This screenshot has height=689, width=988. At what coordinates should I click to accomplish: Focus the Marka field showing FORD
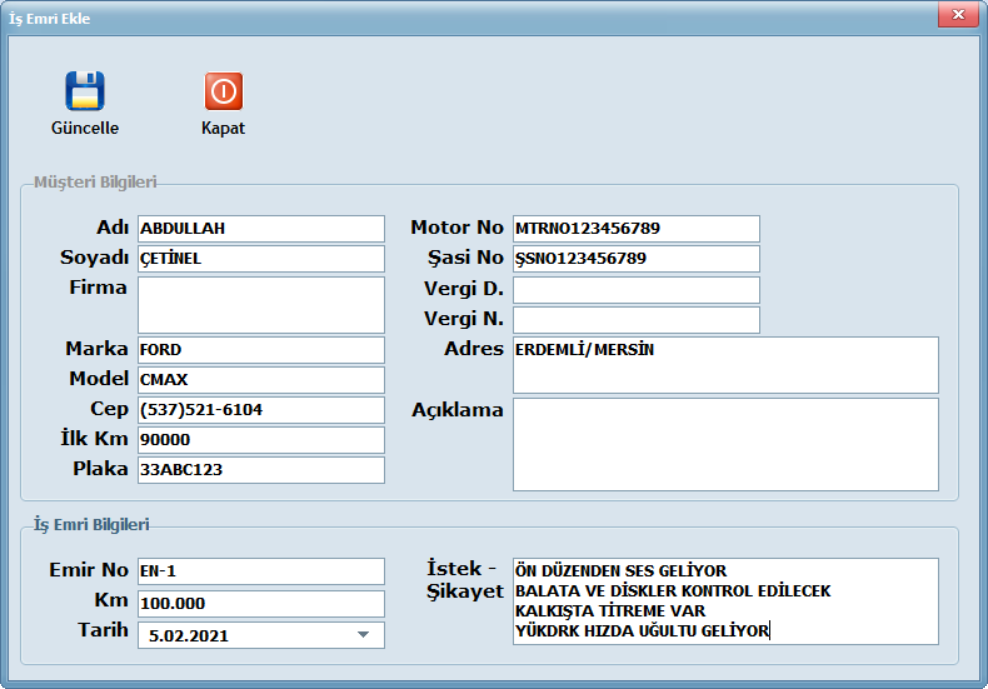[x=261, y=350]
